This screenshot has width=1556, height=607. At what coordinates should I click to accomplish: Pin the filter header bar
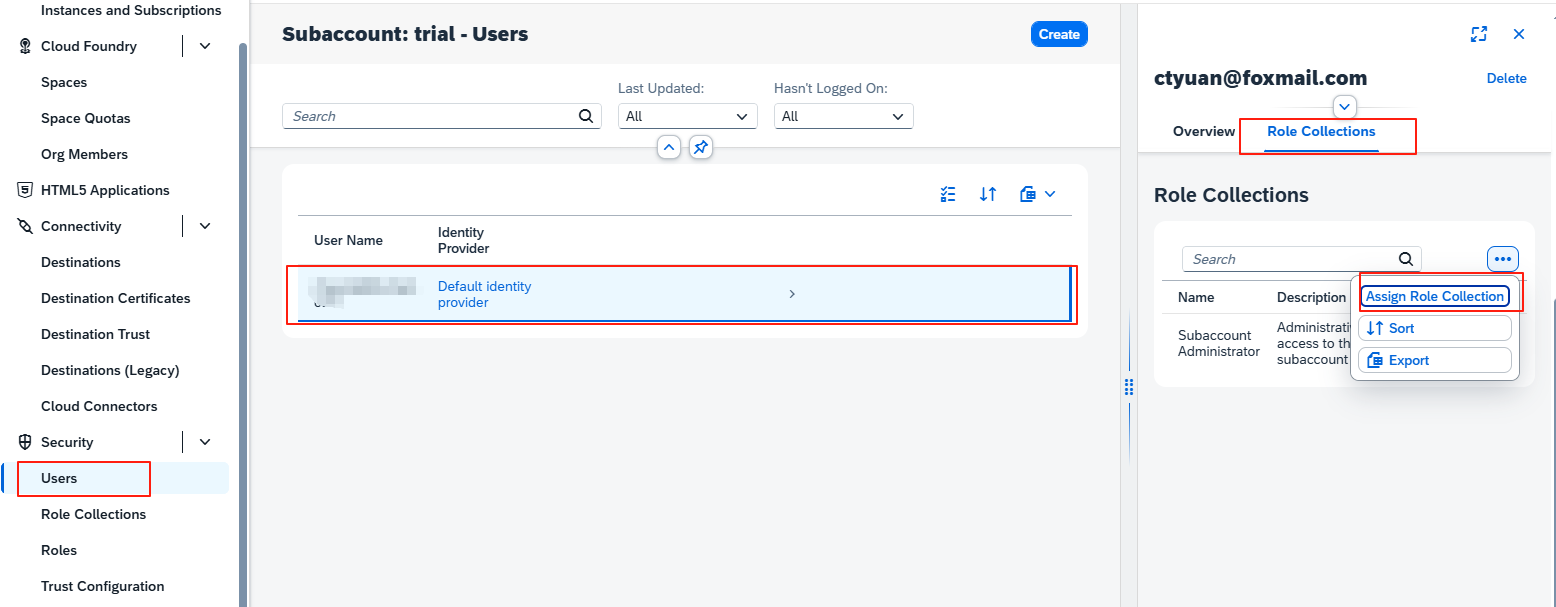click(701, 148)
